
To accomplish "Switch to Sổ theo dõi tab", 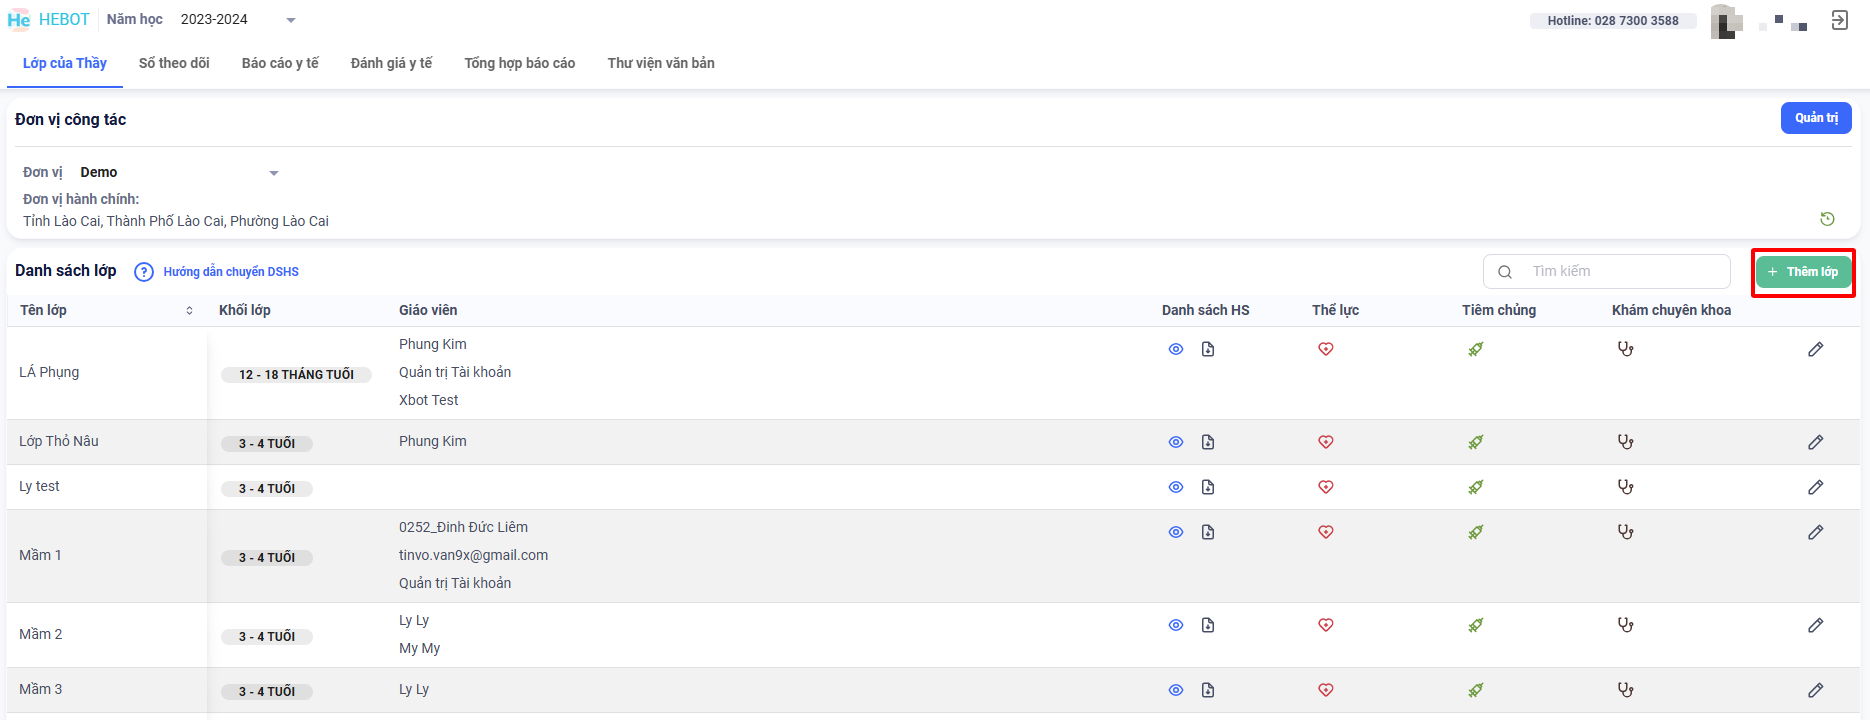I will point(174,63).
